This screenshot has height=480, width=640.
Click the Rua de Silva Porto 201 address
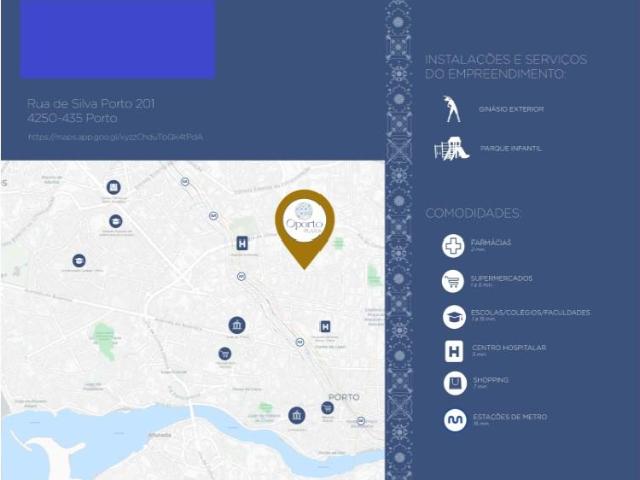[91, 103]
